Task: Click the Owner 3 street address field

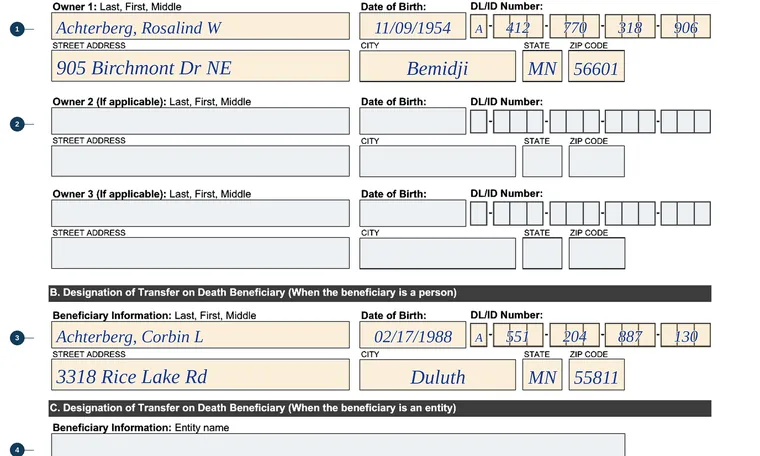Action: [x=200, y=253]
